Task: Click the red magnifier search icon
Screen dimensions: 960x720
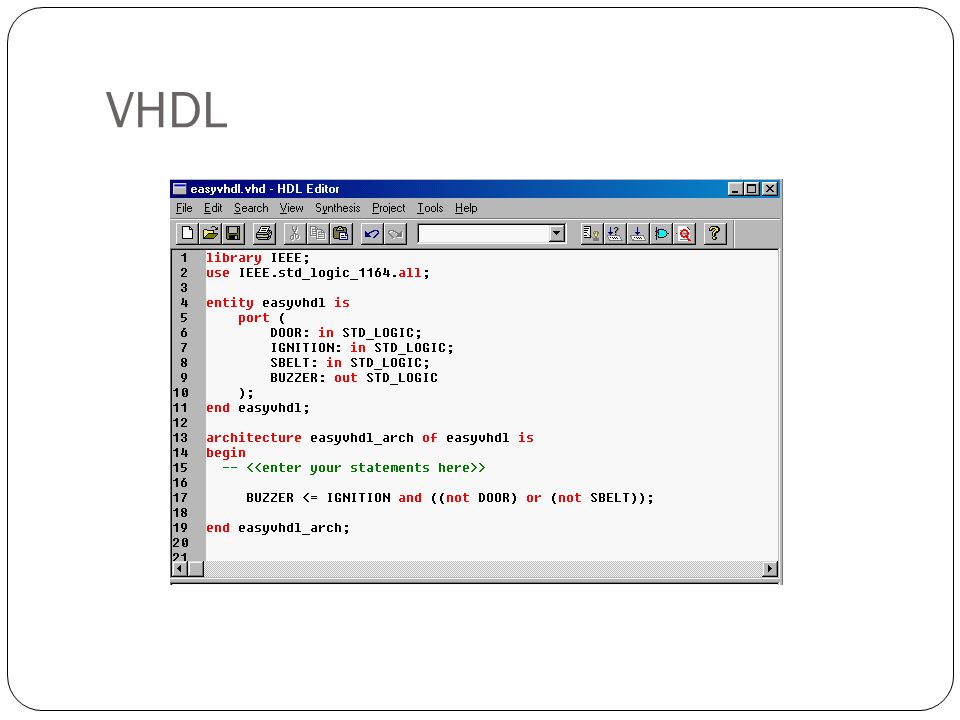Action: point(684,233)
